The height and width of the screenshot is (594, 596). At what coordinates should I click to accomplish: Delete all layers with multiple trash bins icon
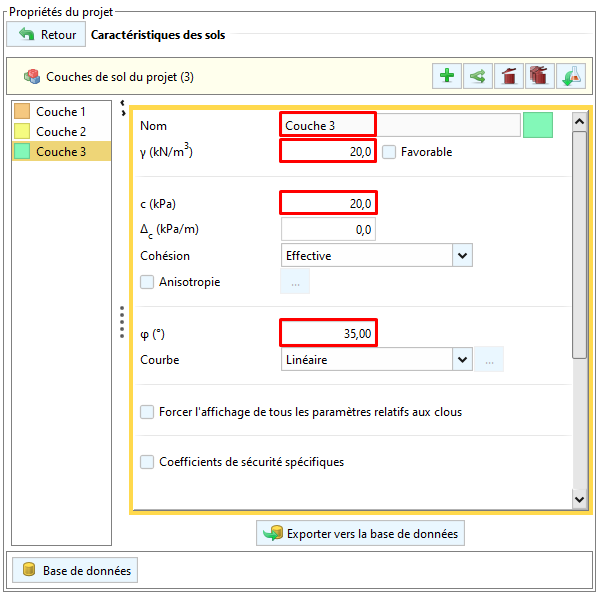point(539,76)
